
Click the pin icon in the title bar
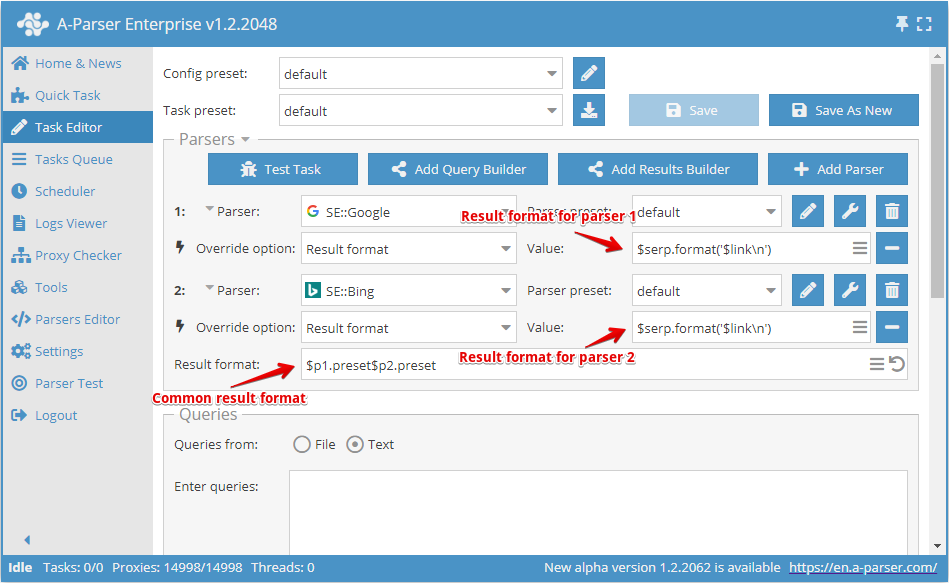click(x=902, y=24)
